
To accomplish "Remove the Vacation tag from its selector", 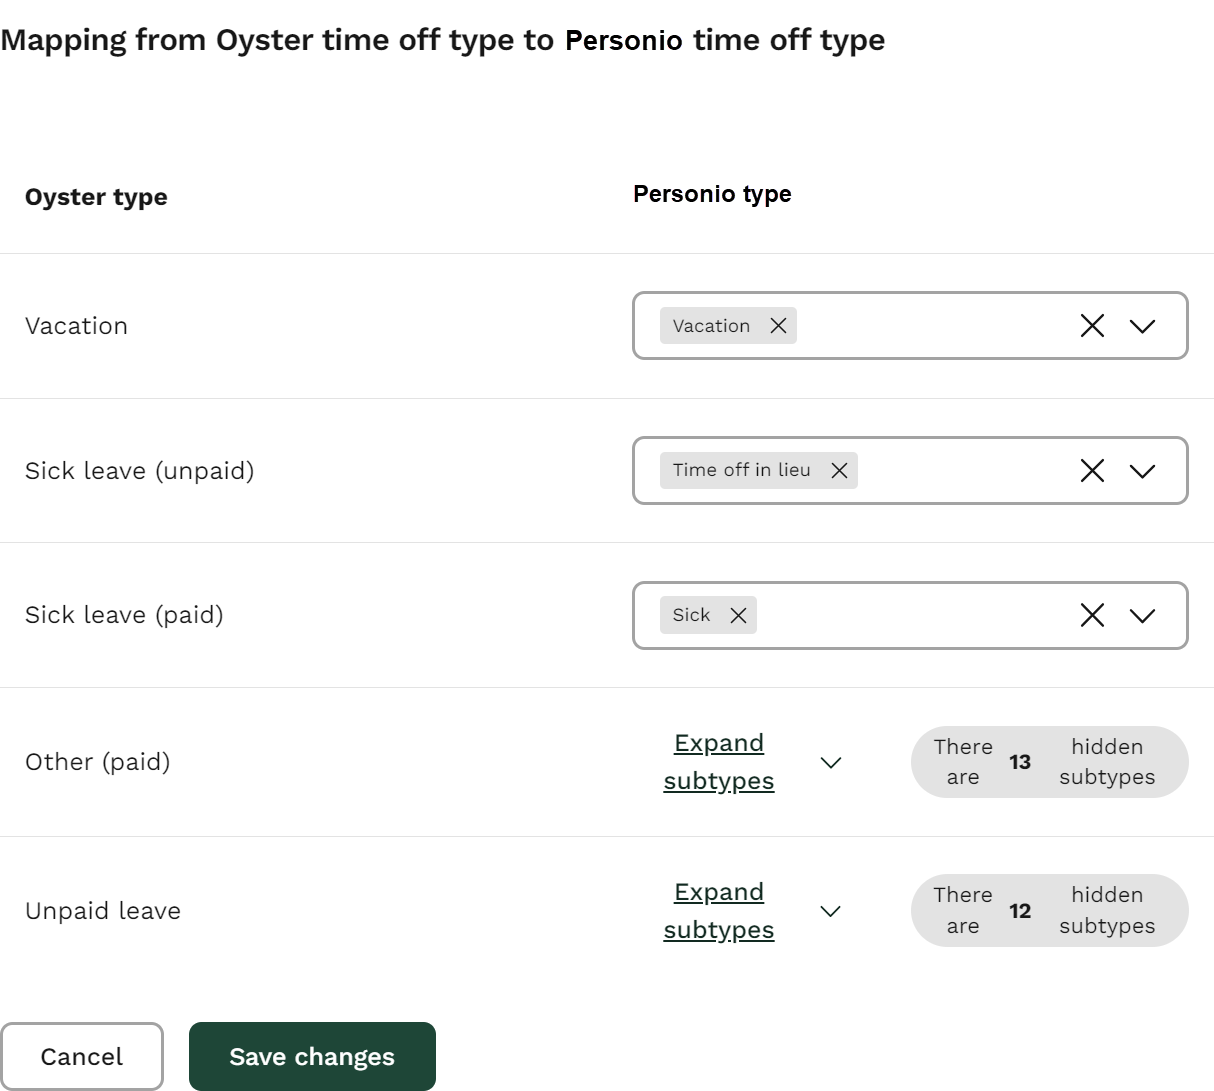I will [778, 325].
